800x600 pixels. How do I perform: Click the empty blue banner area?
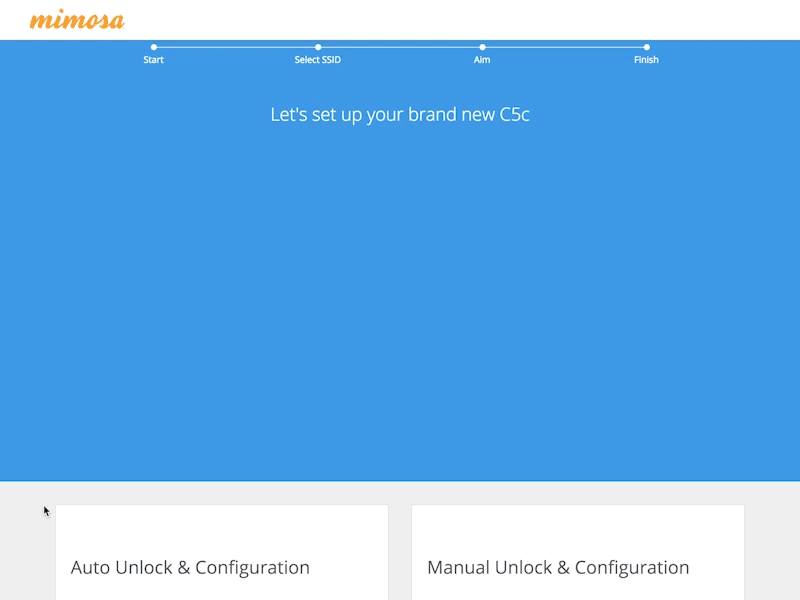point(400,300)
